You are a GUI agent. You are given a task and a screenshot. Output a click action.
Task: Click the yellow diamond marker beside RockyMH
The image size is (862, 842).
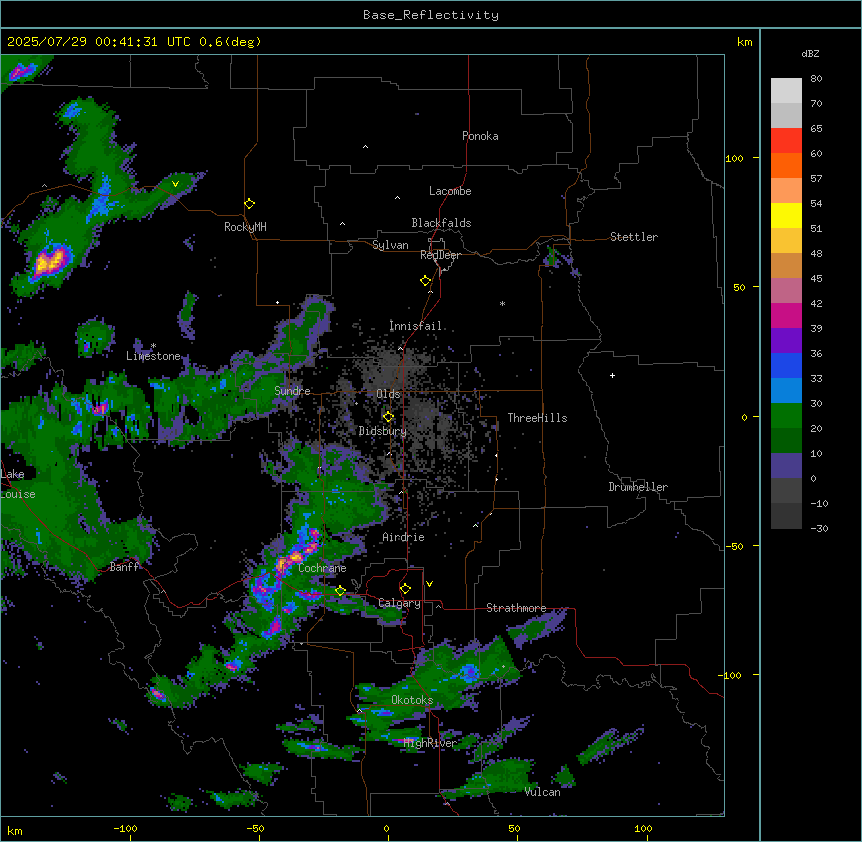click(x=249, y=204)
